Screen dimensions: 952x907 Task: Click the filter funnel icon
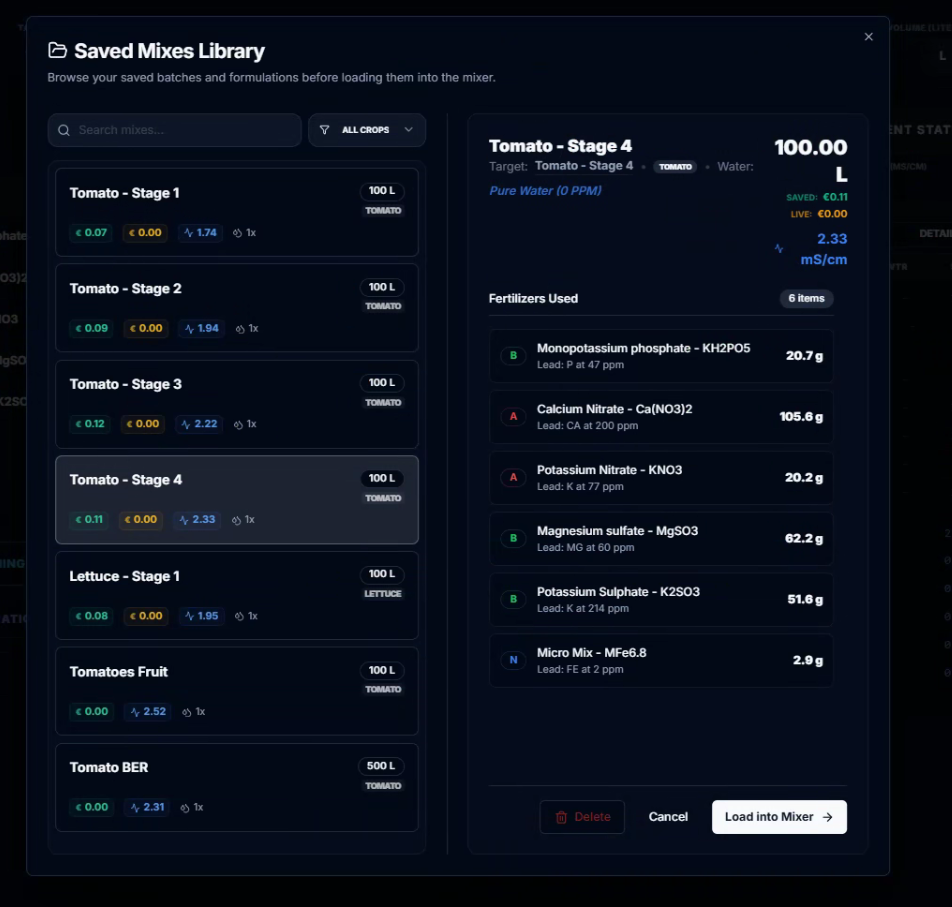click(324, 130)
